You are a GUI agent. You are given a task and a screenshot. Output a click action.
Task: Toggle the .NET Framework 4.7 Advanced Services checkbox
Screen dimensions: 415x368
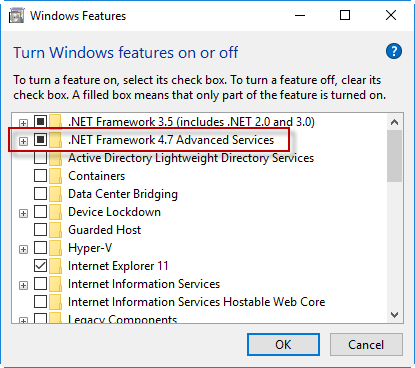(x=40, y=140)
